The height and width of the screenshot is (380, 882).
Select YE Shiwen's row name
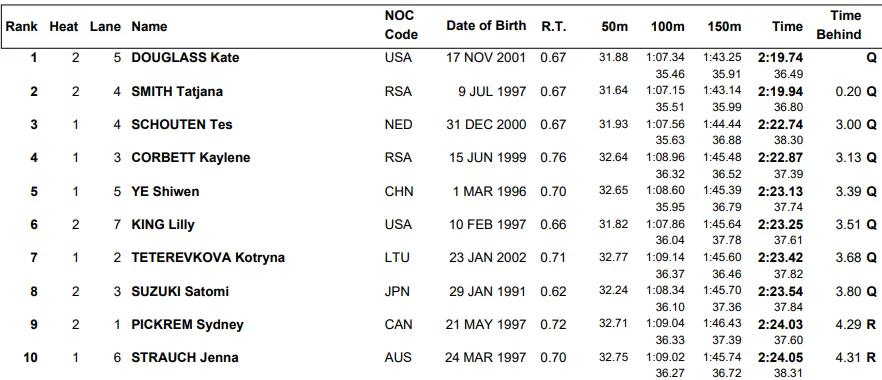[165, 191]
